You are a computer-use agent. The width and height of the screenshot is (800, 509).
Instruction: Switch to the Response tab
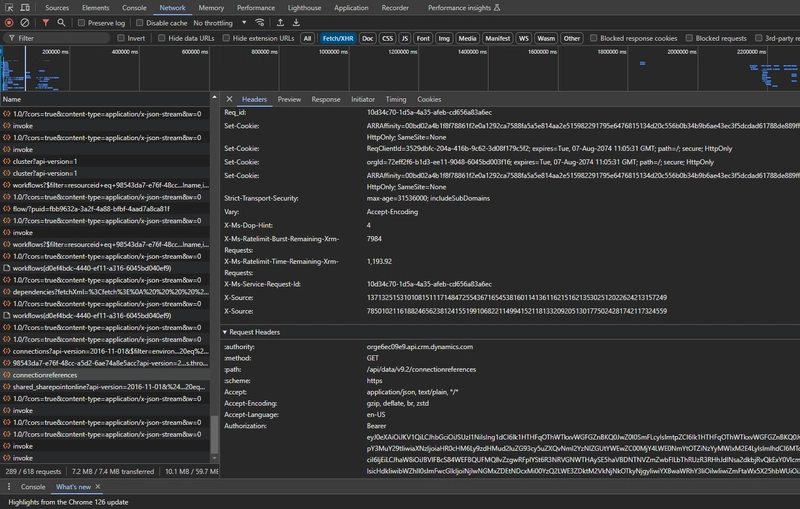(x=325, y=99)
